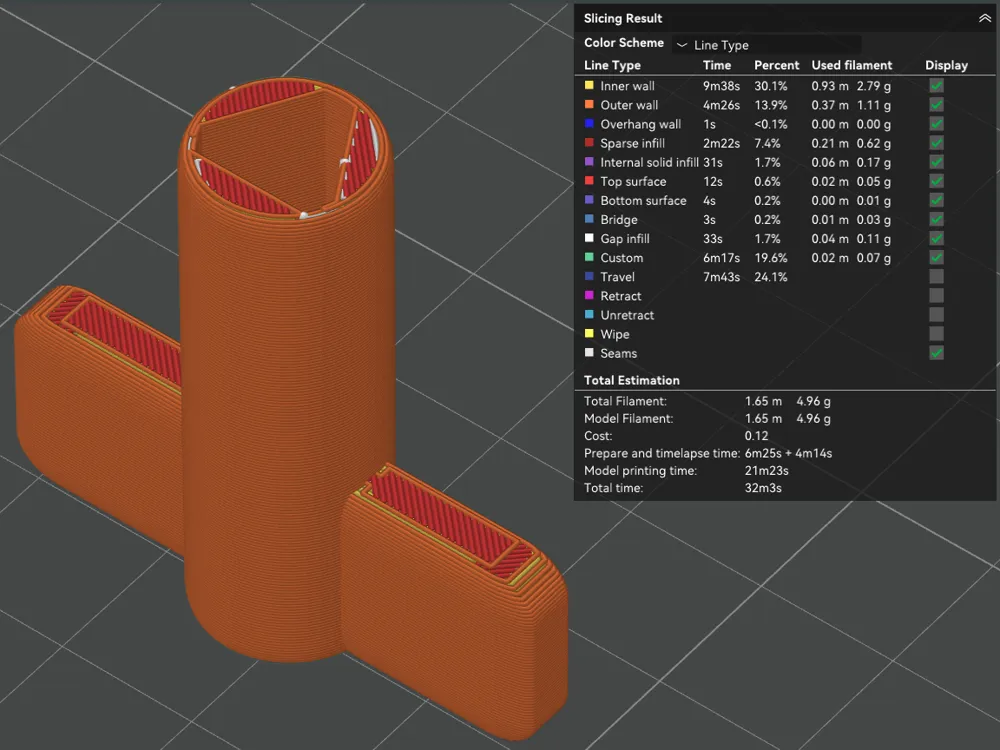Click the 'Time' column header
Image resolution: width=1000 pixels, height=750 pixels.
(x=717, y=65)
